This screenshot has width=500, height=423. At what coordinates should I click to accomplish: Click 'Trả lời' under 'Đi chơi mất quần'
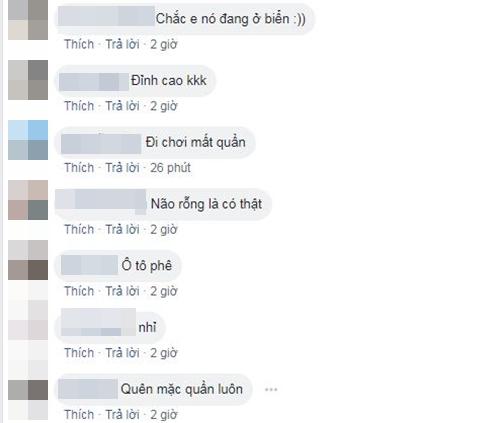click(x=122, y=168)
